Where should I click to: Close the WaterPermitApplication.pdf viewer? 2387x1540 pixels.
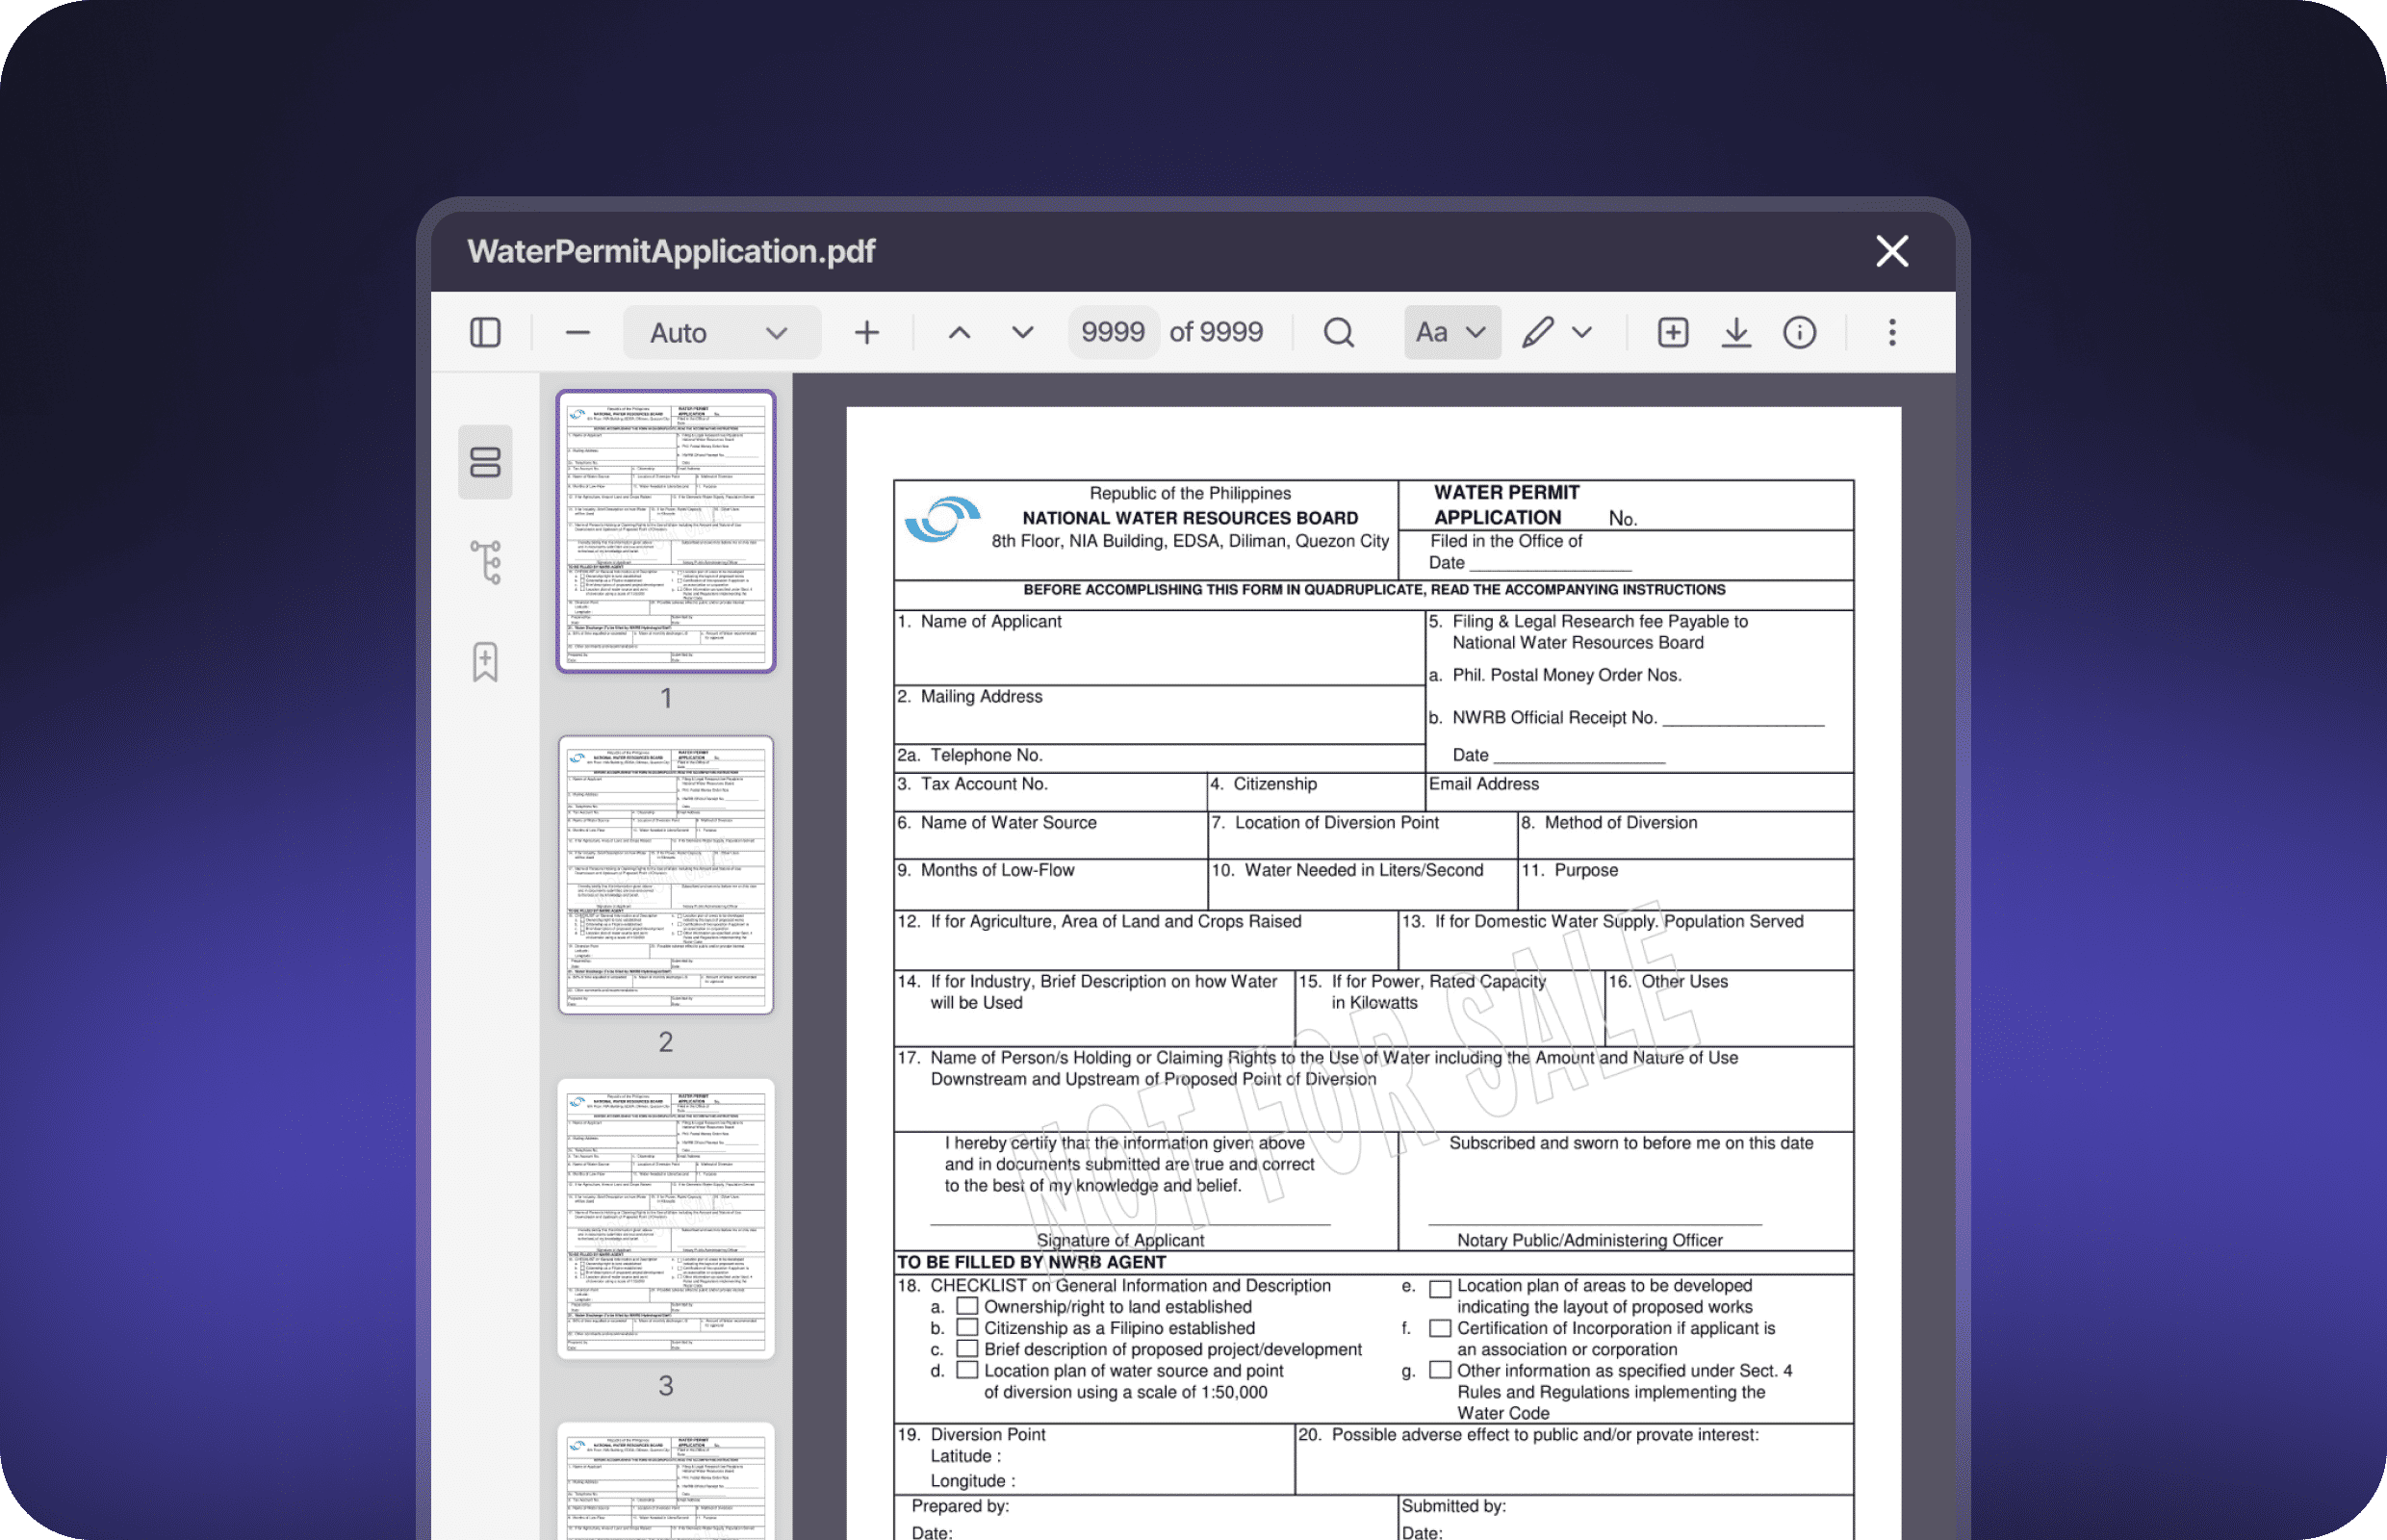pos(1892,251)
